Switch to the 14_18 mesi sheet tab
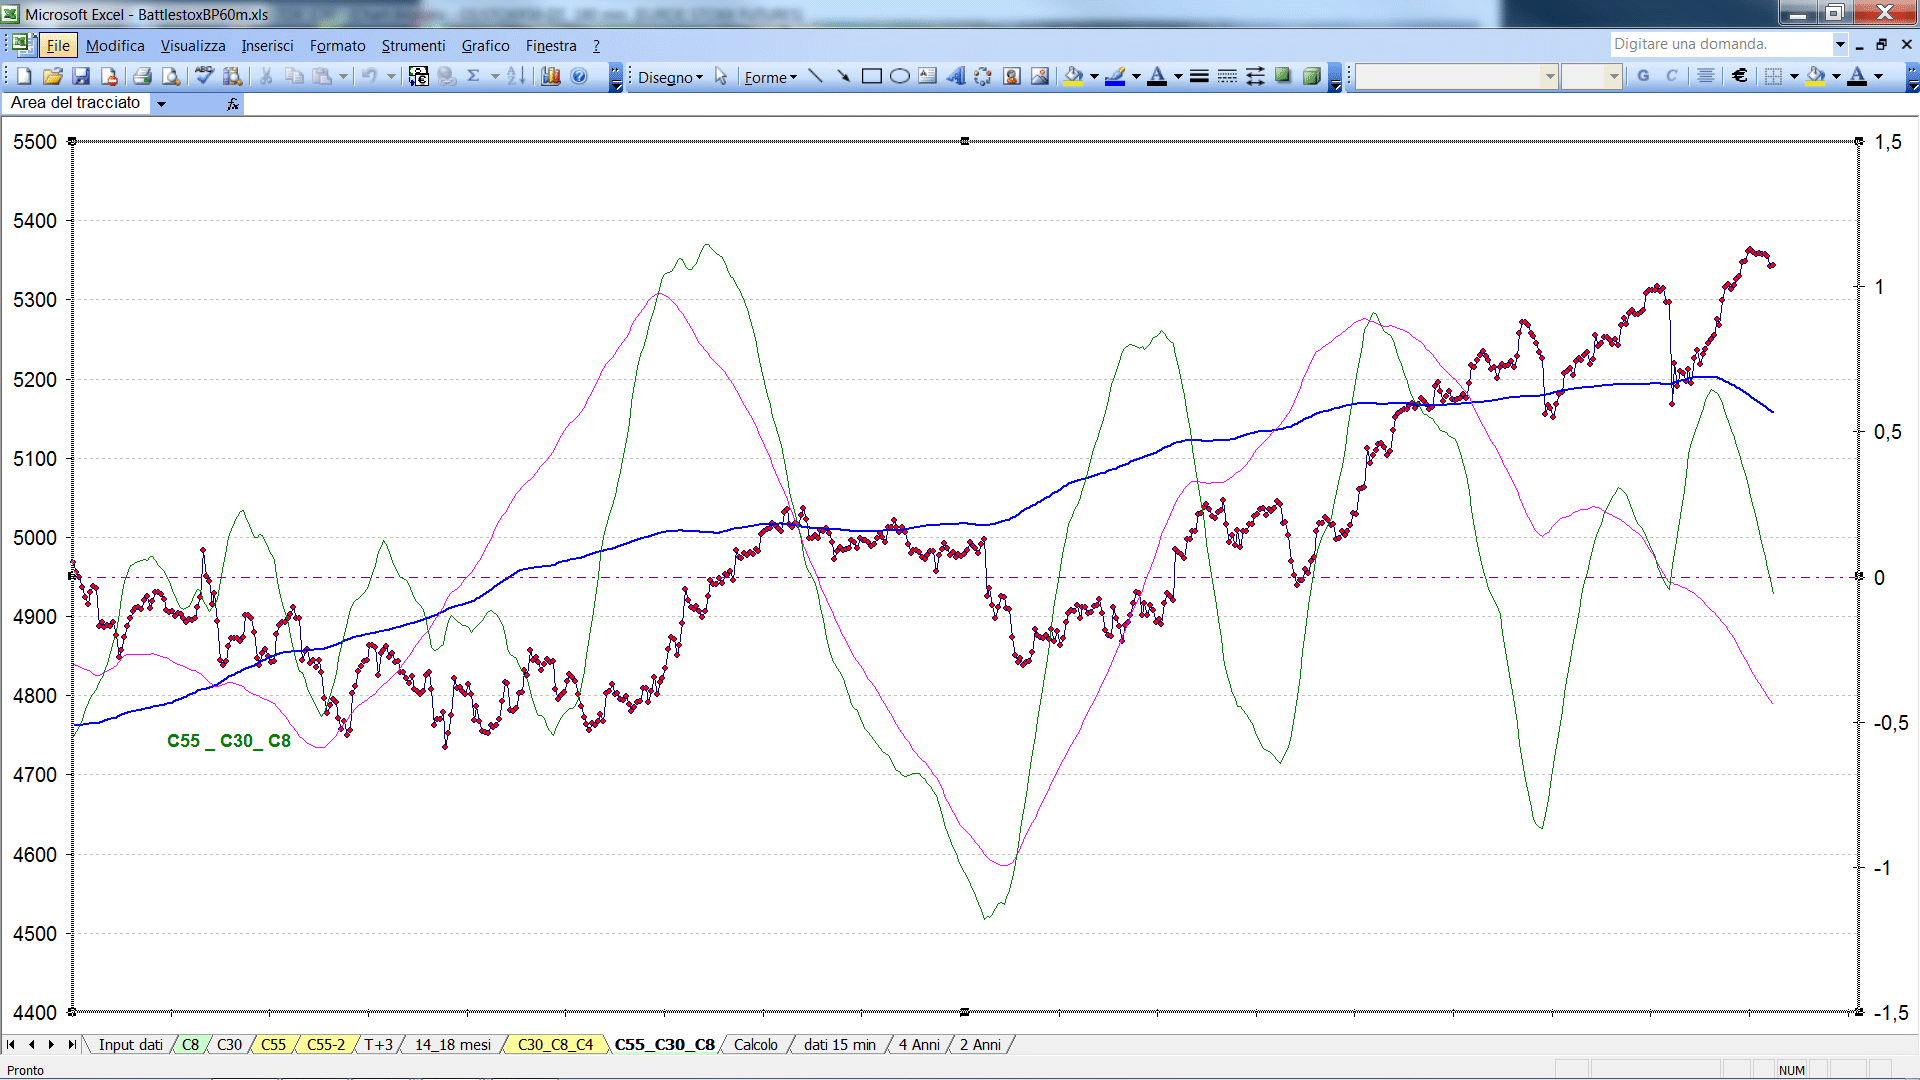This screenshot has height=1080, width=1920. (x=453, y=1045)
